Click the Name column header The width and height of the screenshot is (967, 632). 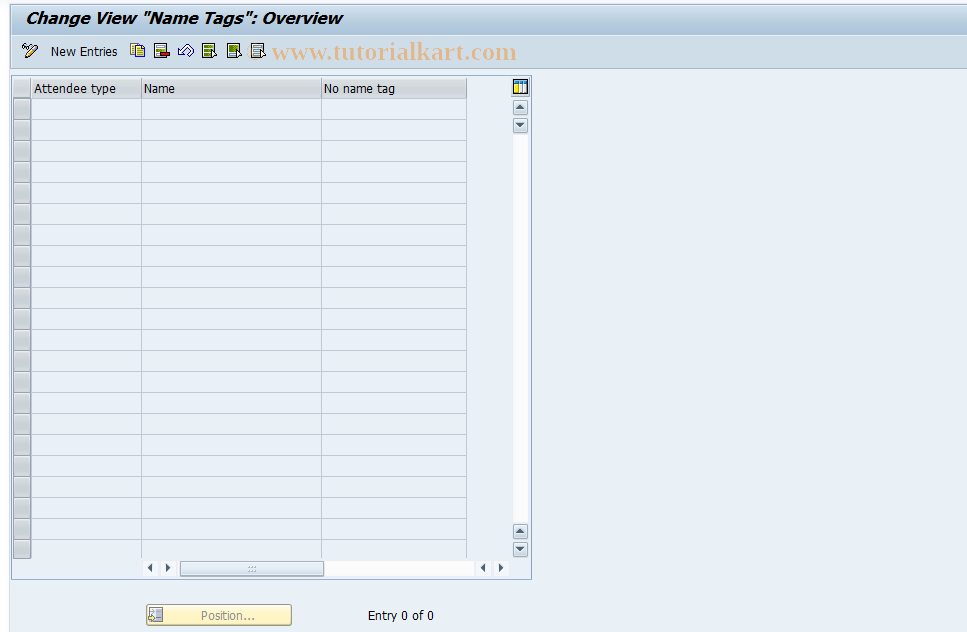(x=231, y=89)
